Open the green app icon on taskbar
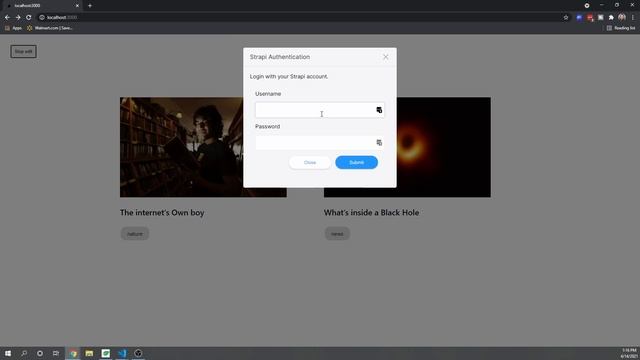 [106, 353]
